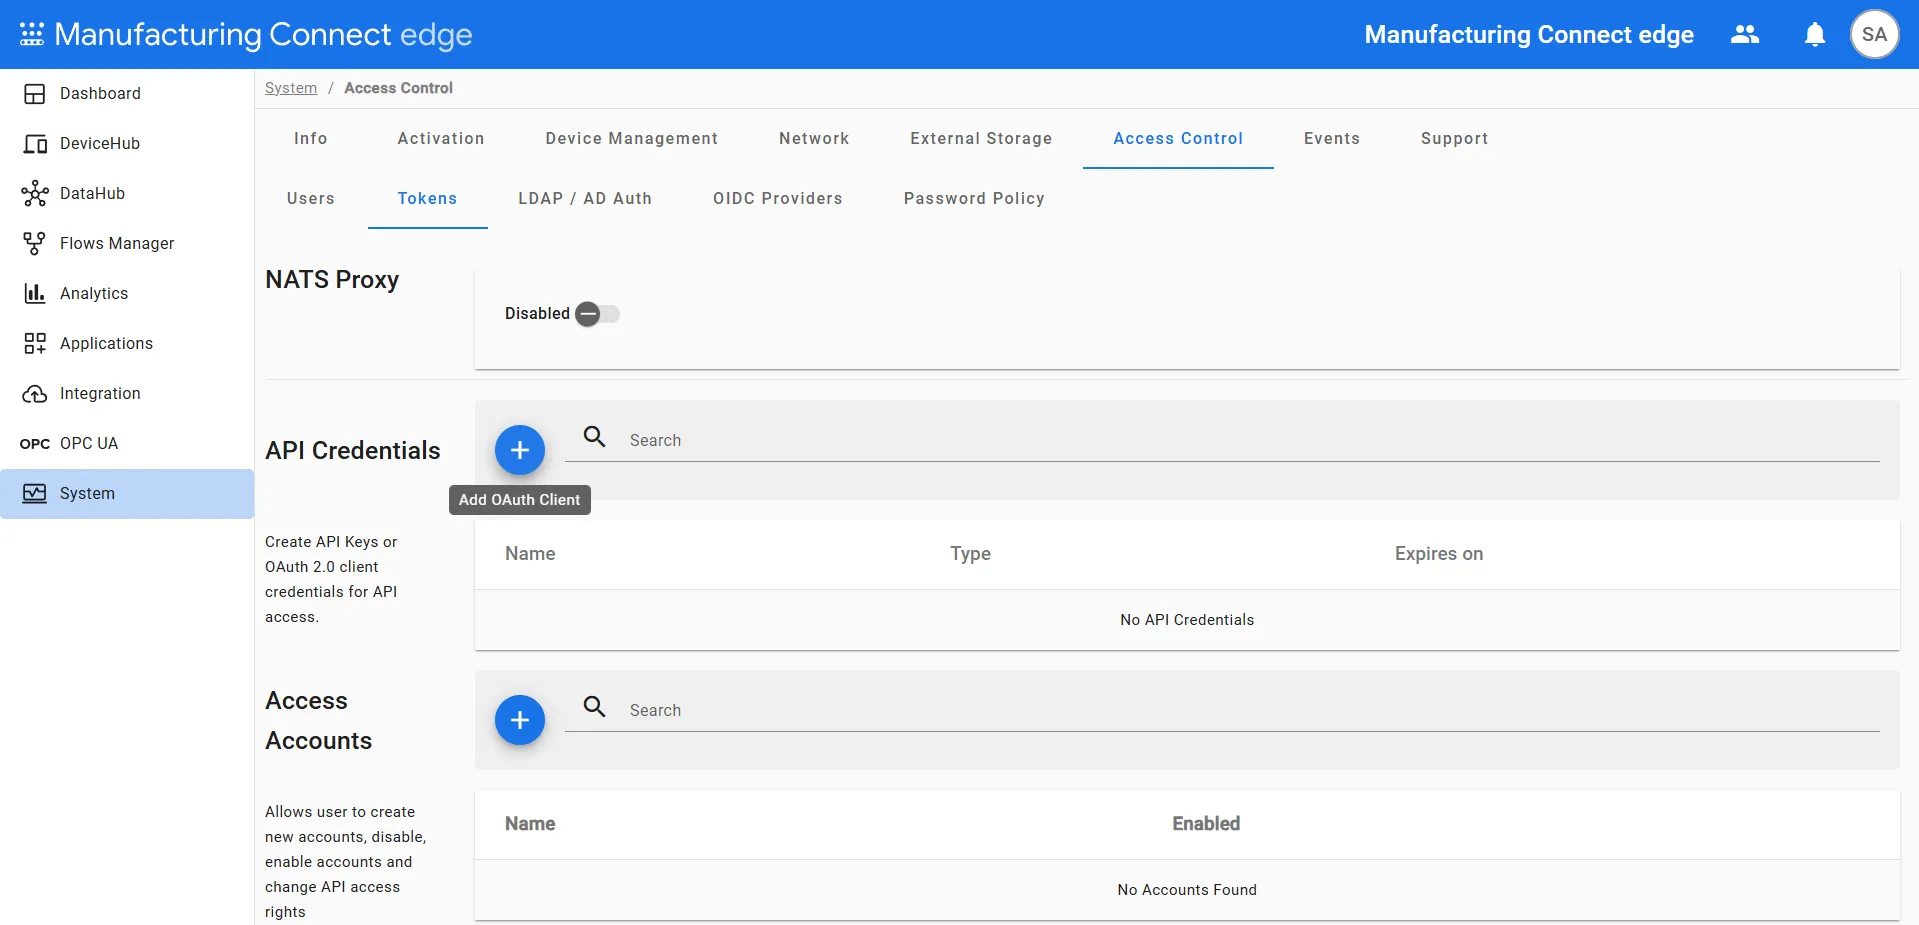This screenshot has height=925, width=1919.
Task: Click the NATS Proxy heading
Action: (332, 280)
